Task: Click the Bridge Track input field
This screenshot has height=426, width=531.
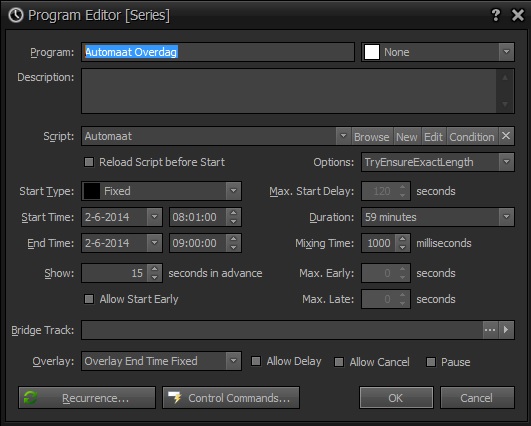Action: pyautogui.click(x=282, y=329)
